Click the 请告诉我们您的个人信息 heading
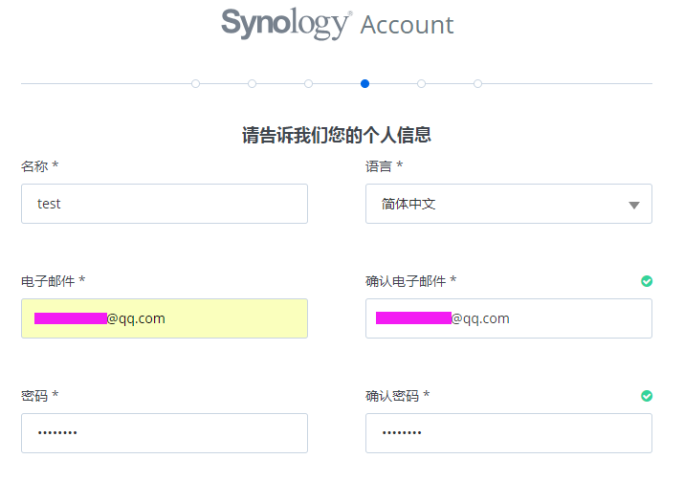The image size is (684, 481). [337, 135]
